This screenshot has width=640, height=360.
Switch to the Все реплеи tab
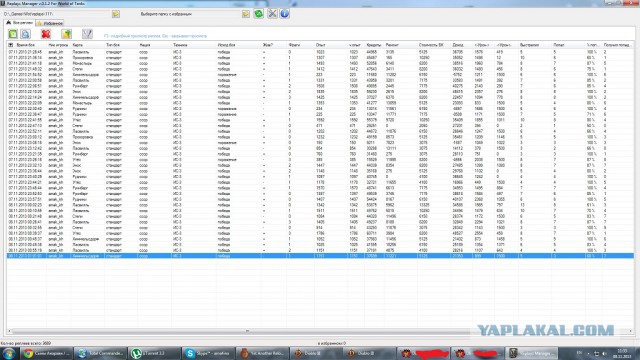tap(20, 23)
